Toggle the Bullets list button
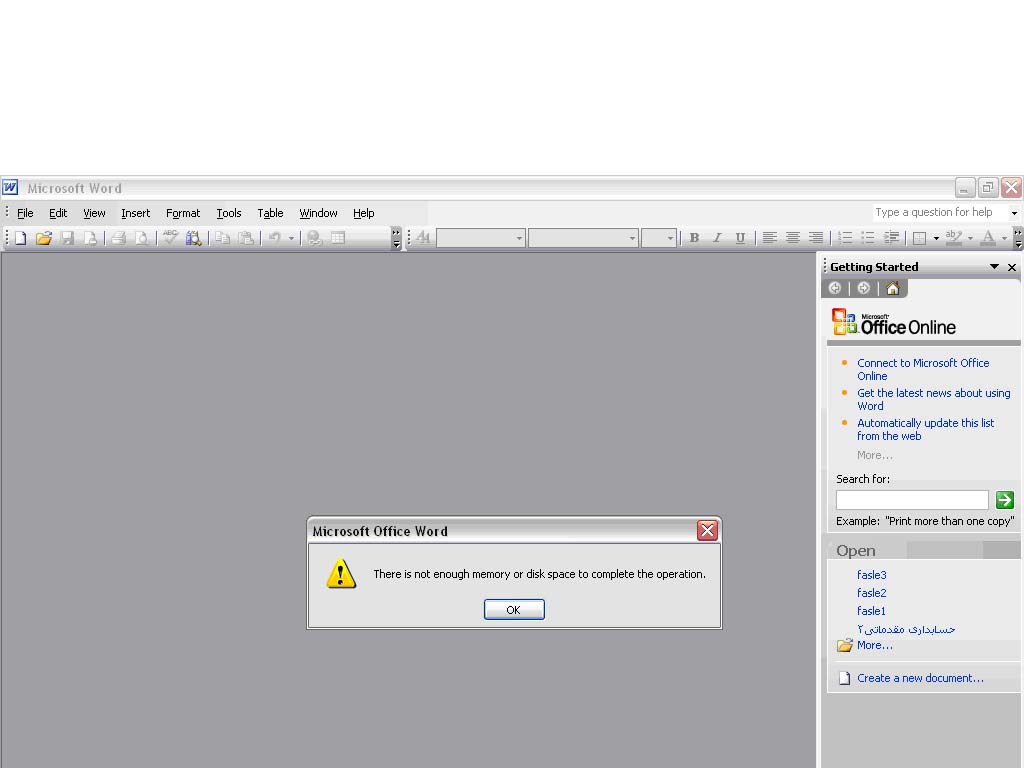This screenshot has height=768, width=1024. pos(868,238)
